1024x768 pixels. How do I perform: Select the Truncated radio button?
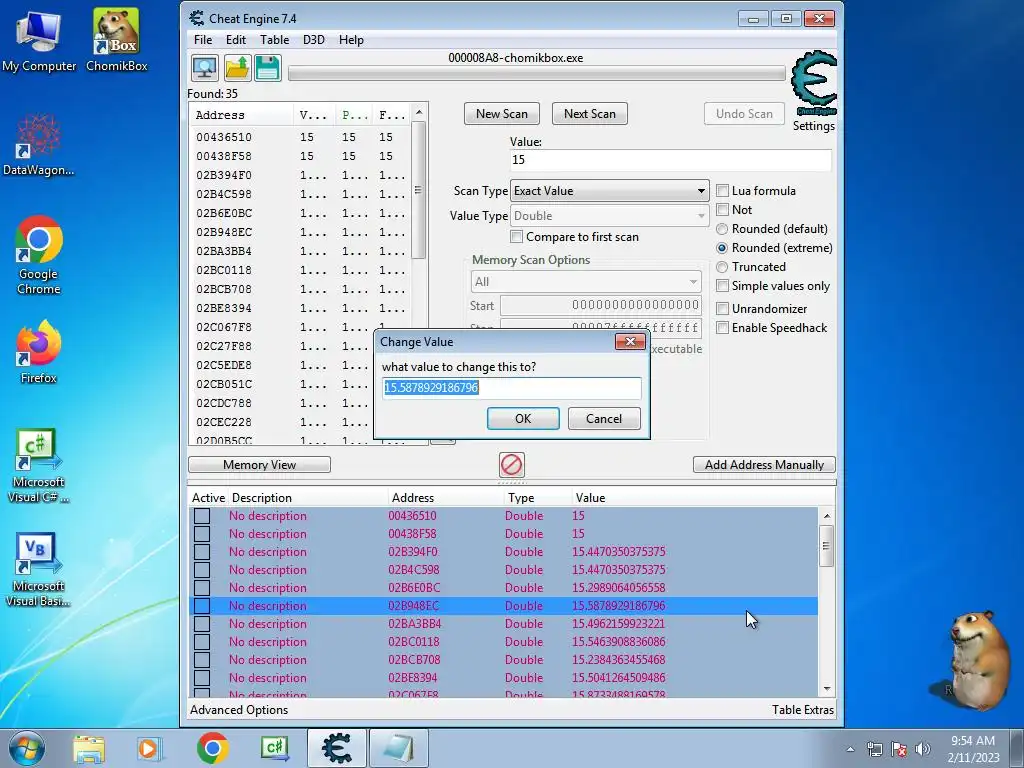pyautogui.click(x=722, y=267)
